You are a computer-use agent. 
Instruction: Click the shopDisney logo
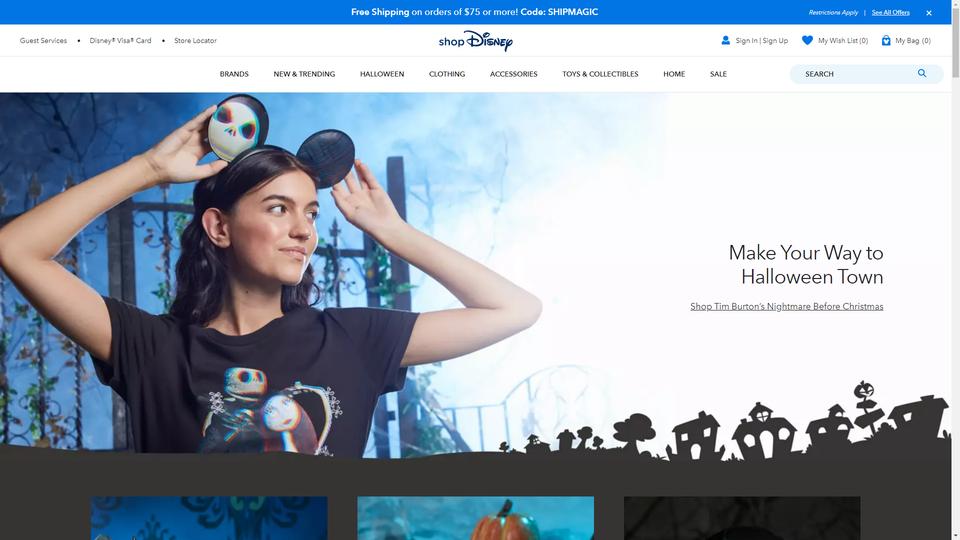475,41
